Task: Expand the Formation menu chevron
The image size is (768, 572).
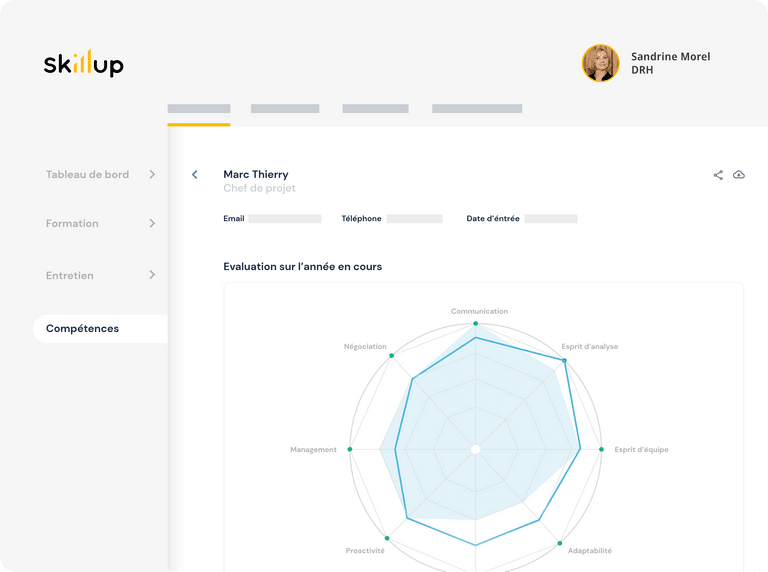Action: [x=152, y=223]
